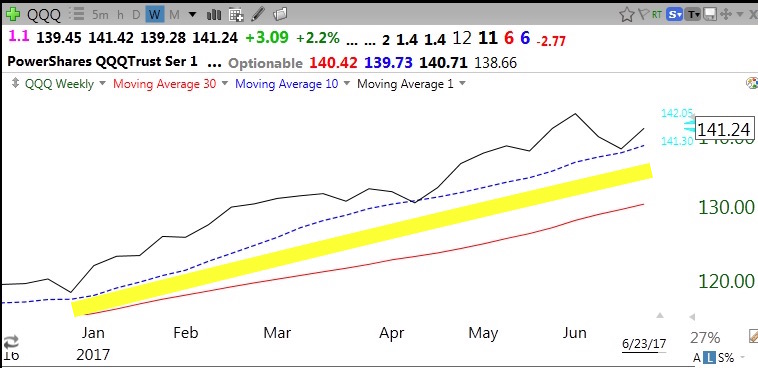Click the Jun label on time axis

coord(575,333)
